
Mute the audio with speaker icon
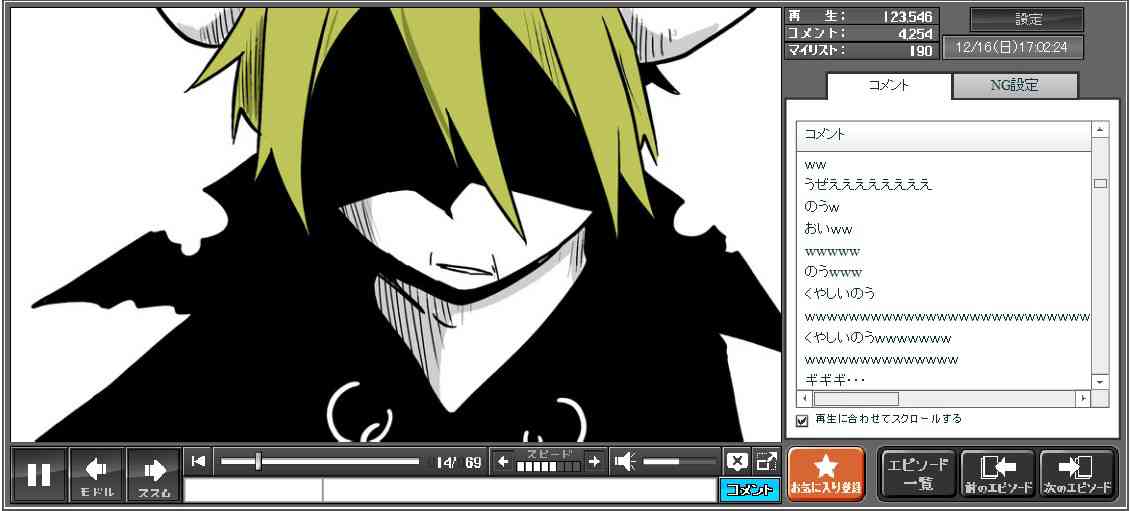[x=625, y=461]
